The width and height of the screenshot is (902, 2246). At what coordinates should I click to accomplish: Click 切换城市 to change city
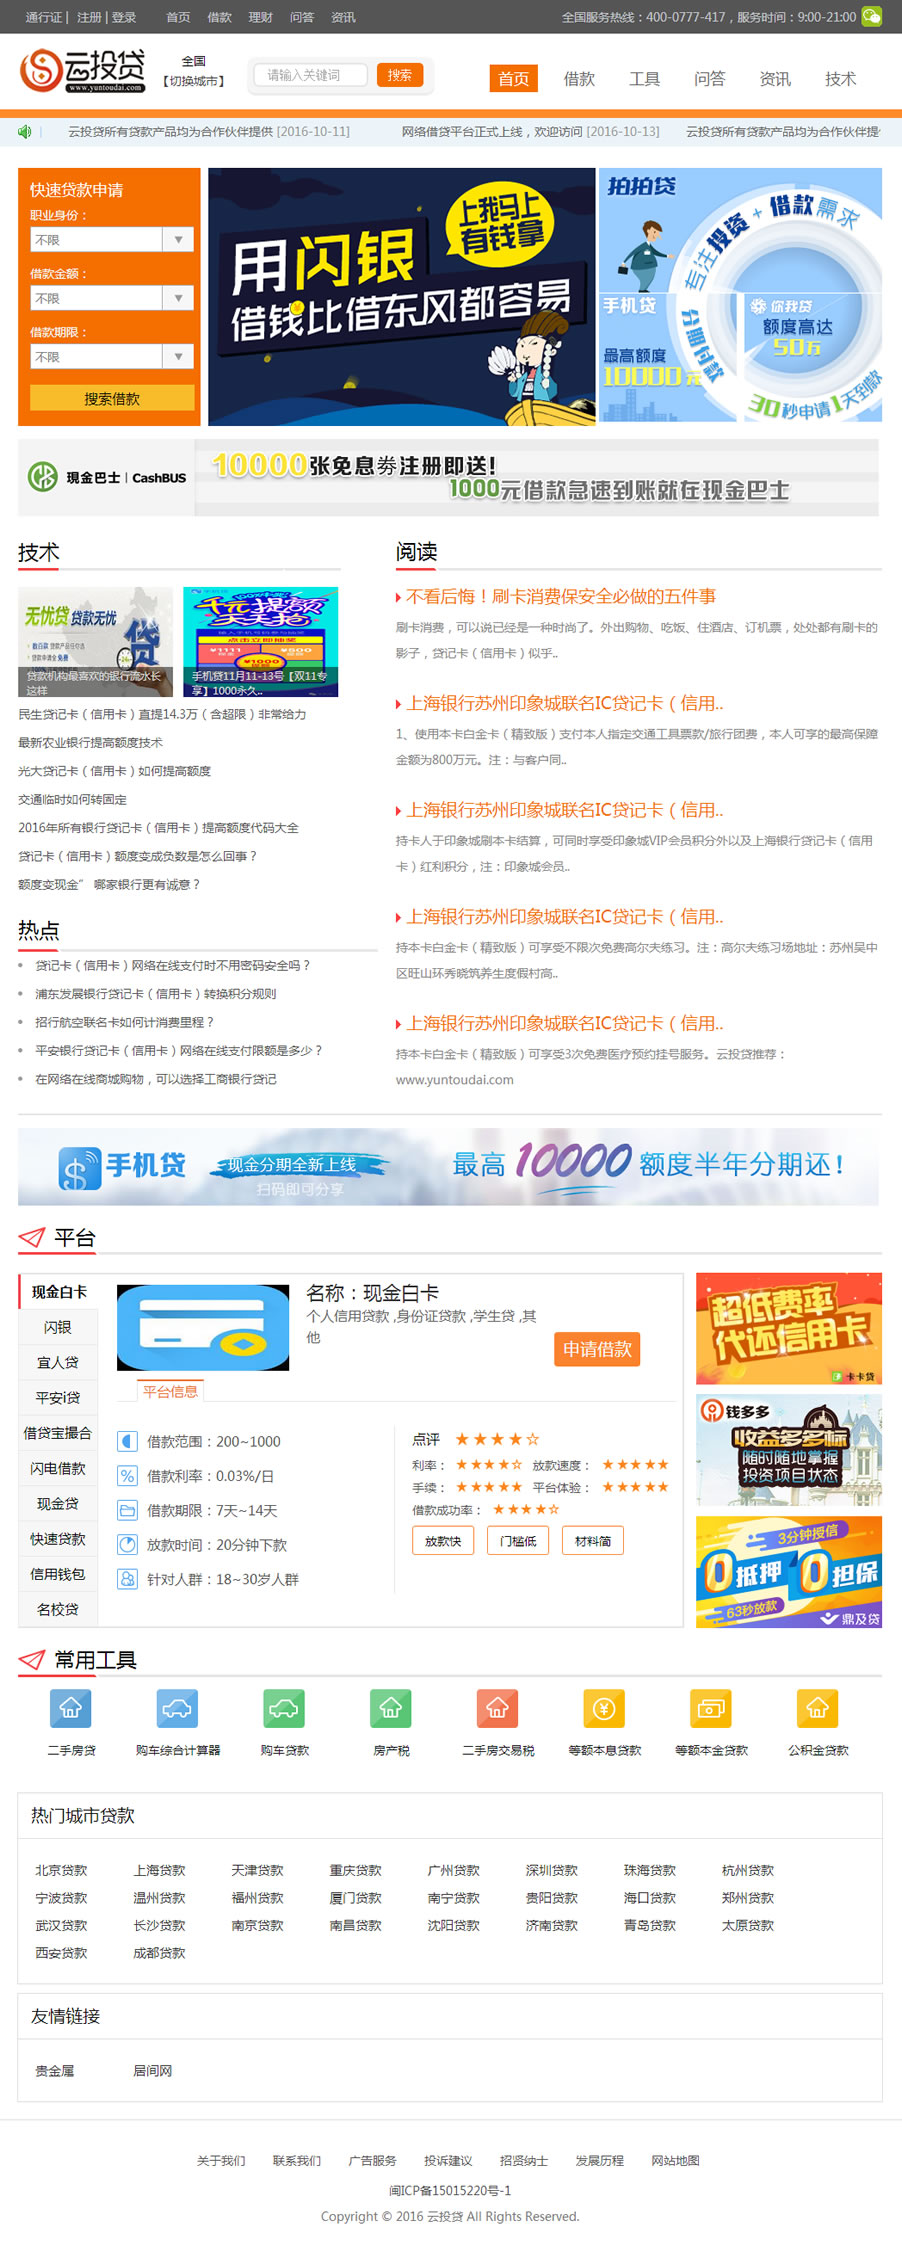194,81
